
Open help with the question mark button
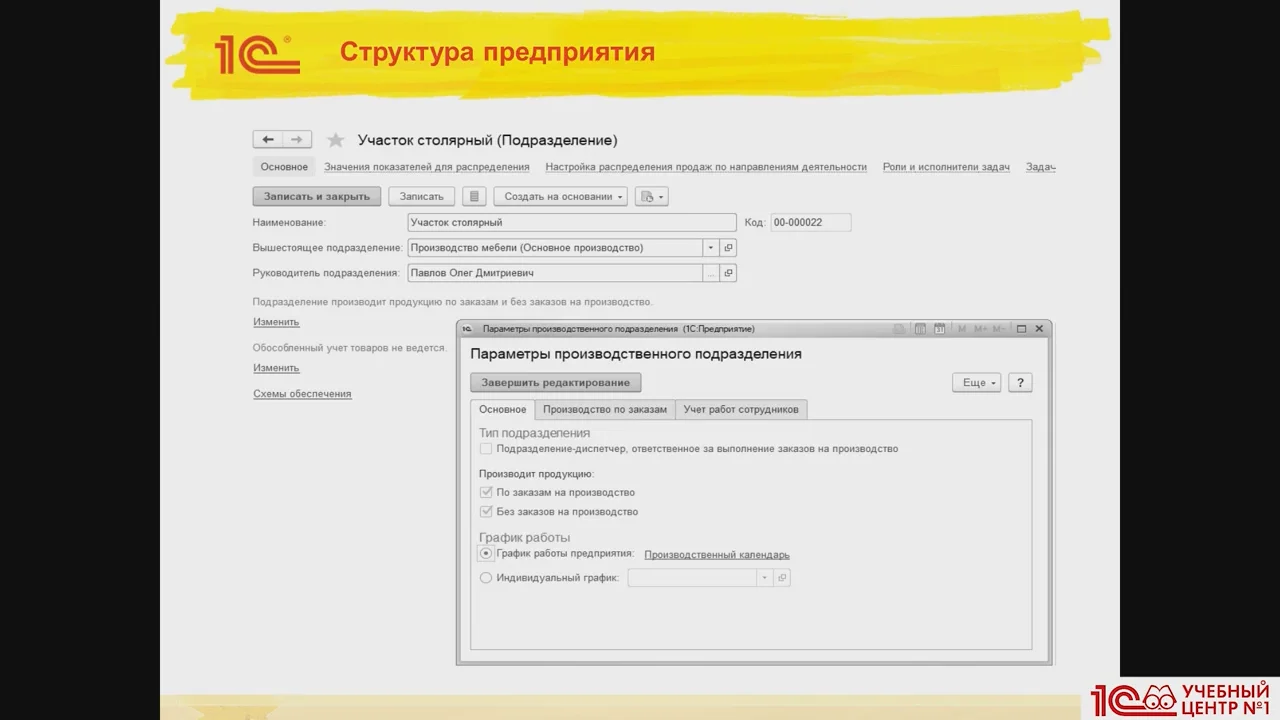tap(1020, 382)
